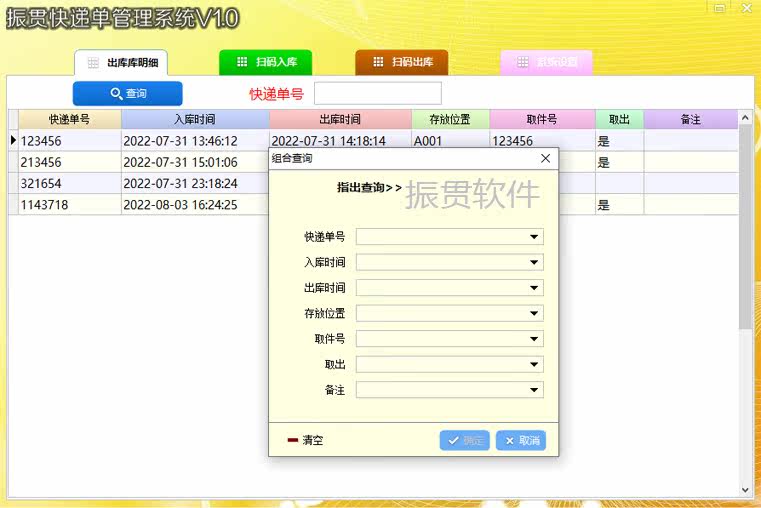Click 入库时间 2022-08-03 16:24:25
Image resolution: width=761 pixels, height=508 pixels.
point(195,205)
